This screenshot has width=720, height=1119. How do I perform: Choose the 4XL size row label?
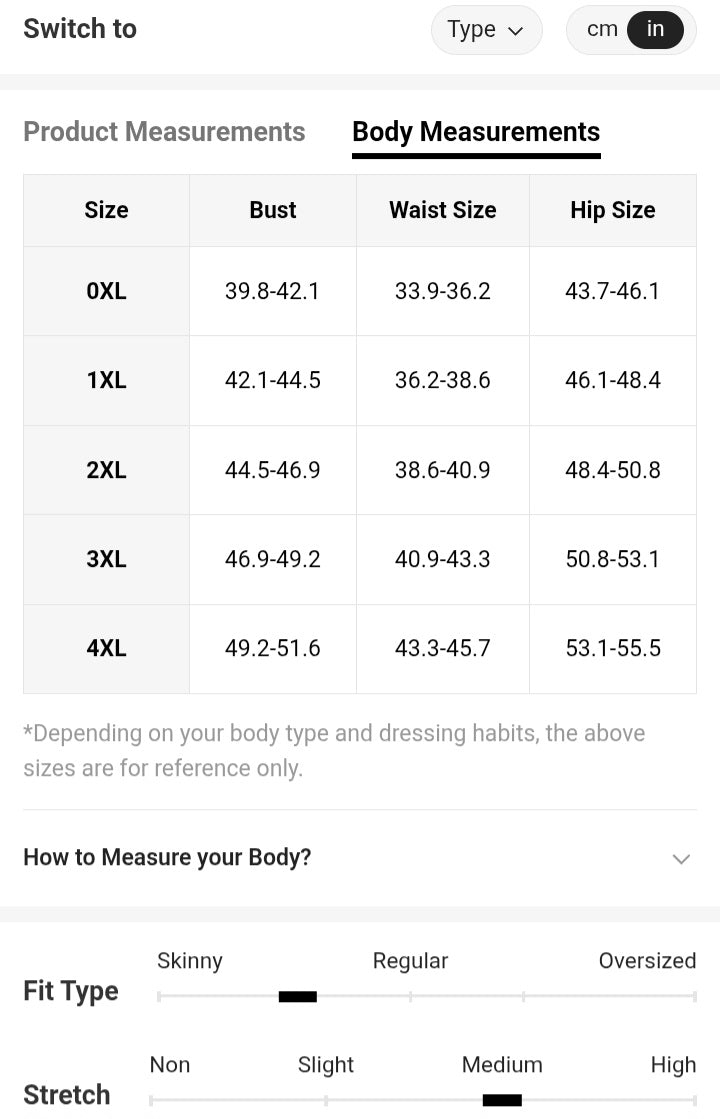(x=106, y=648)
